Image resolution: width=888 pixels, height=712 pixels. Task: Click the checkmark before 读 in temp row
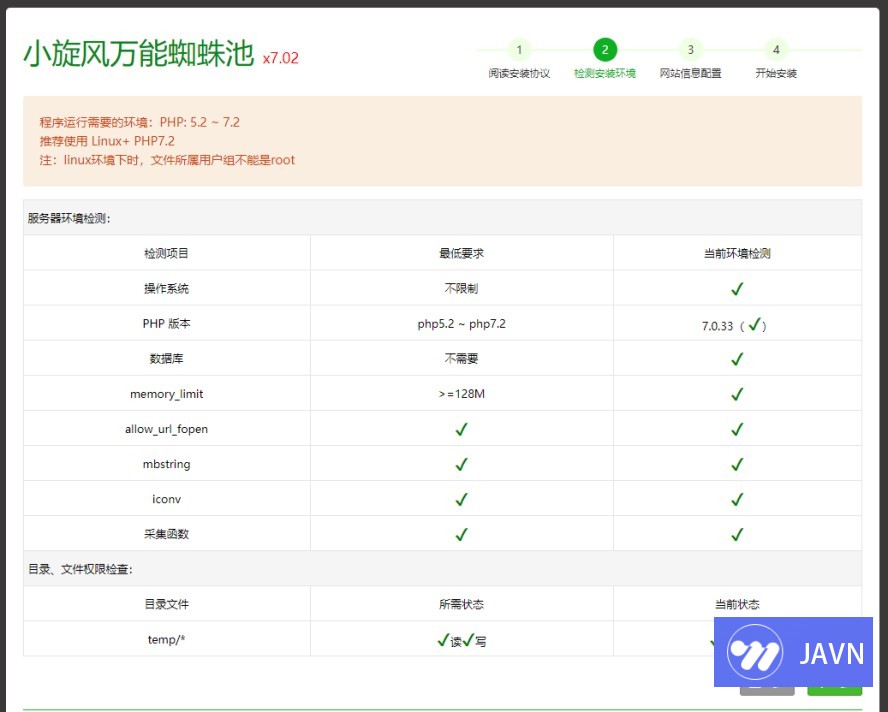pyautogui.click(x=443, y=640)
